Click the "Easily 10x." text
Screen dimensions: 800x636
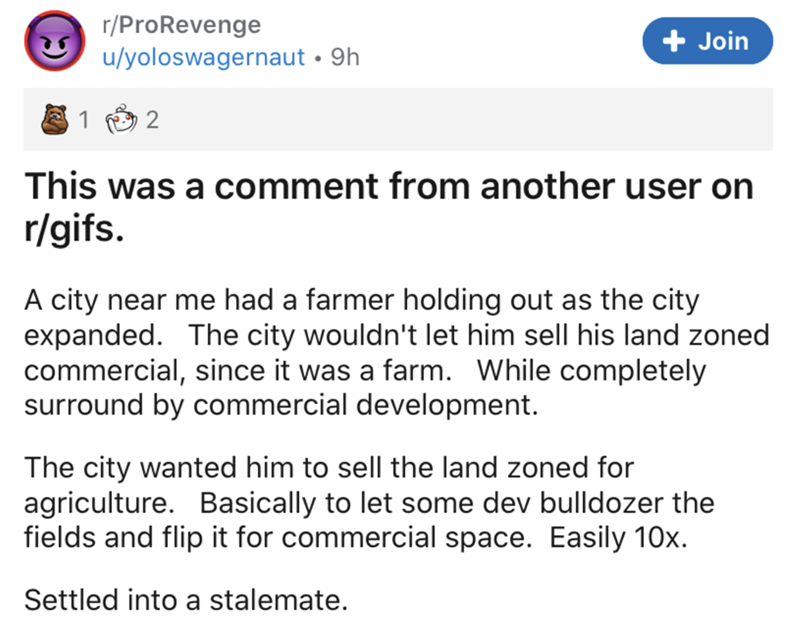coord(618,537)
